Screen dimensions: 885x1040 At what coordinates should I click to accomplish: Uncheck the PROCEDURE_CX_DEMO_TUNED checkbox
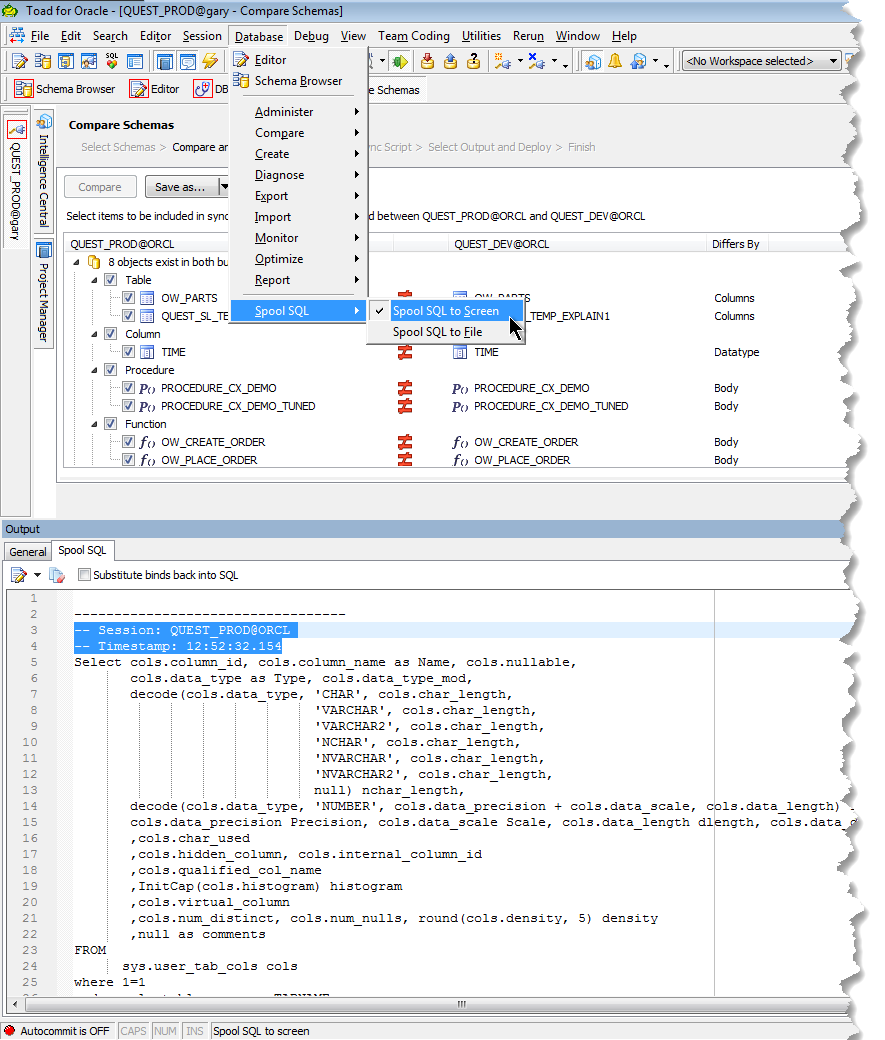click(129, 405)
